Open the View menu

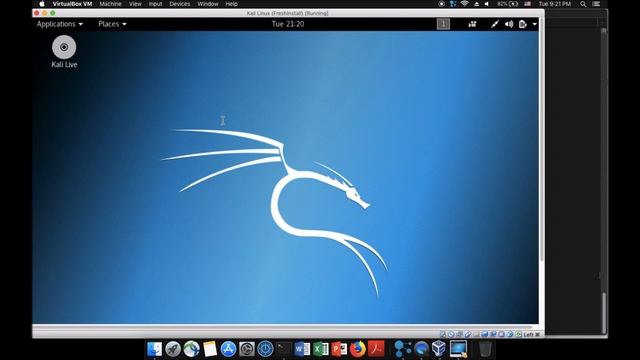click(135, 4)
